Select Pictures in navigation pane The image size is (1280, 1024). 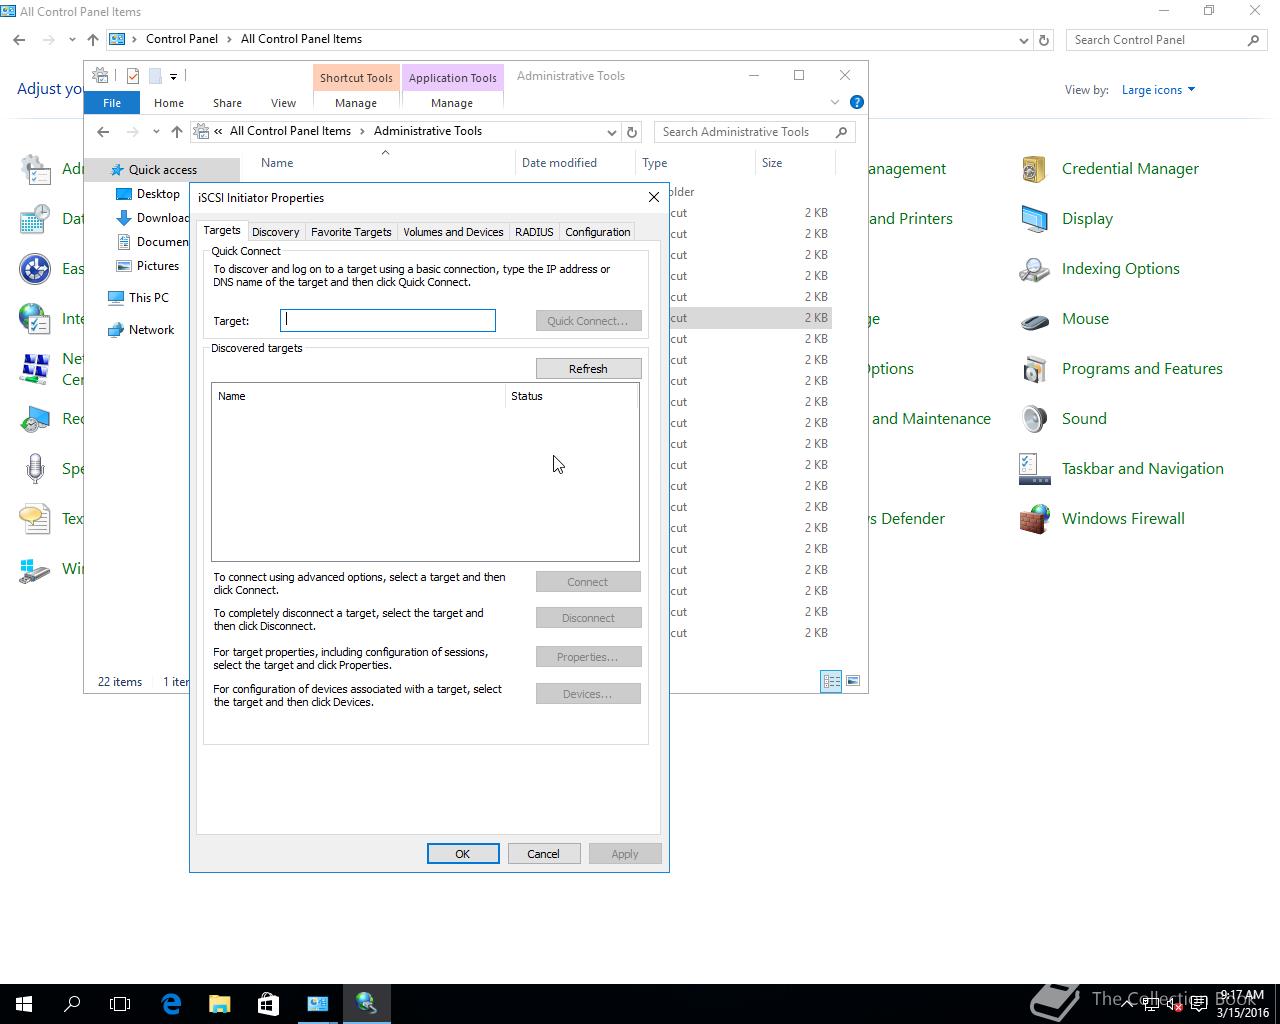coord(157,266)
